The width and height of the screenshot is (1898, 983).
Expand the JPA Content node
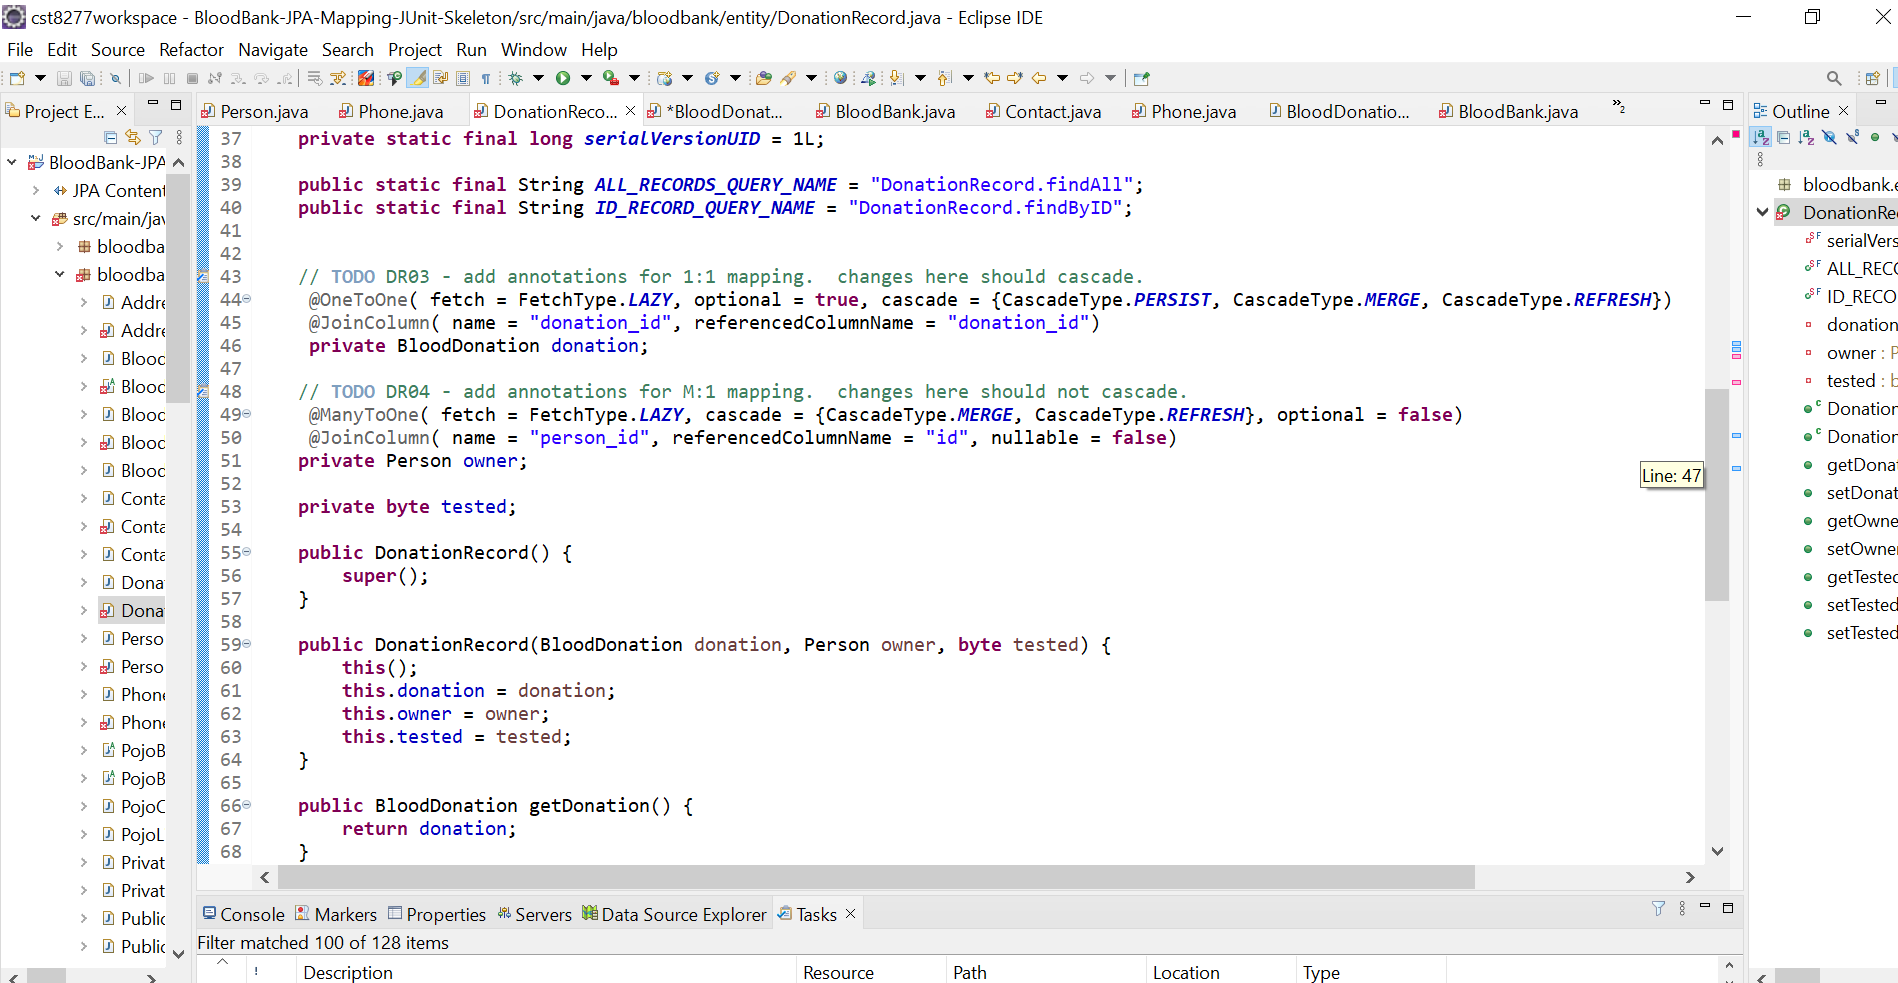(36, 190)
